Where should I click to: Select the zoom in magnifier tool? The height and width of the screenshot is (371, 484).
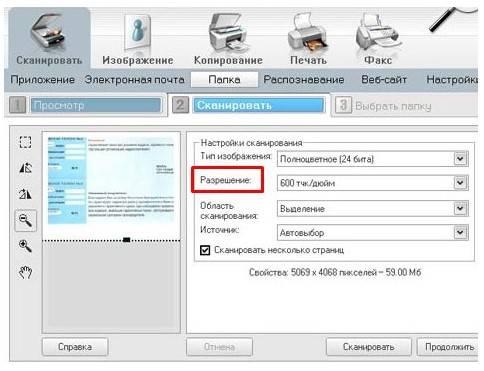tap(25, 246)
